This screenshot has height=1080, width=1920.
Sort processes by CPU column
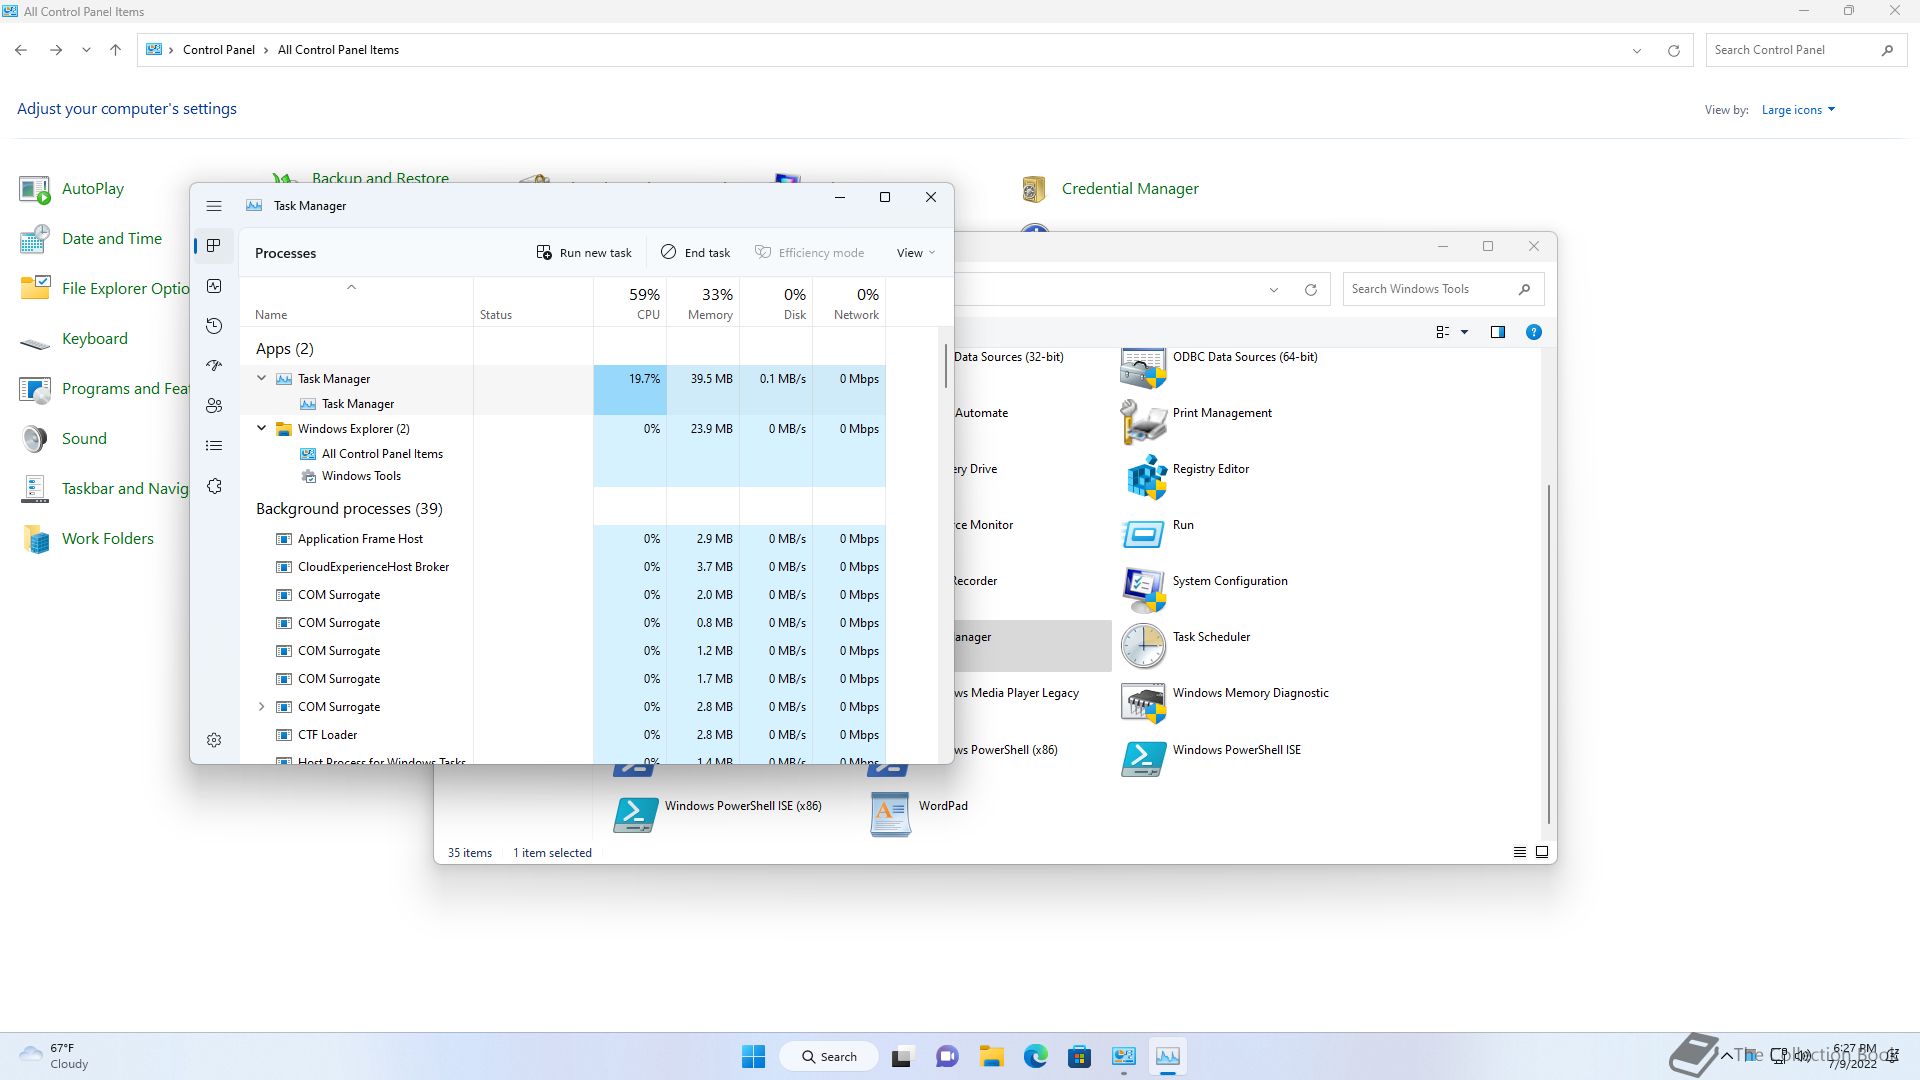630,302
